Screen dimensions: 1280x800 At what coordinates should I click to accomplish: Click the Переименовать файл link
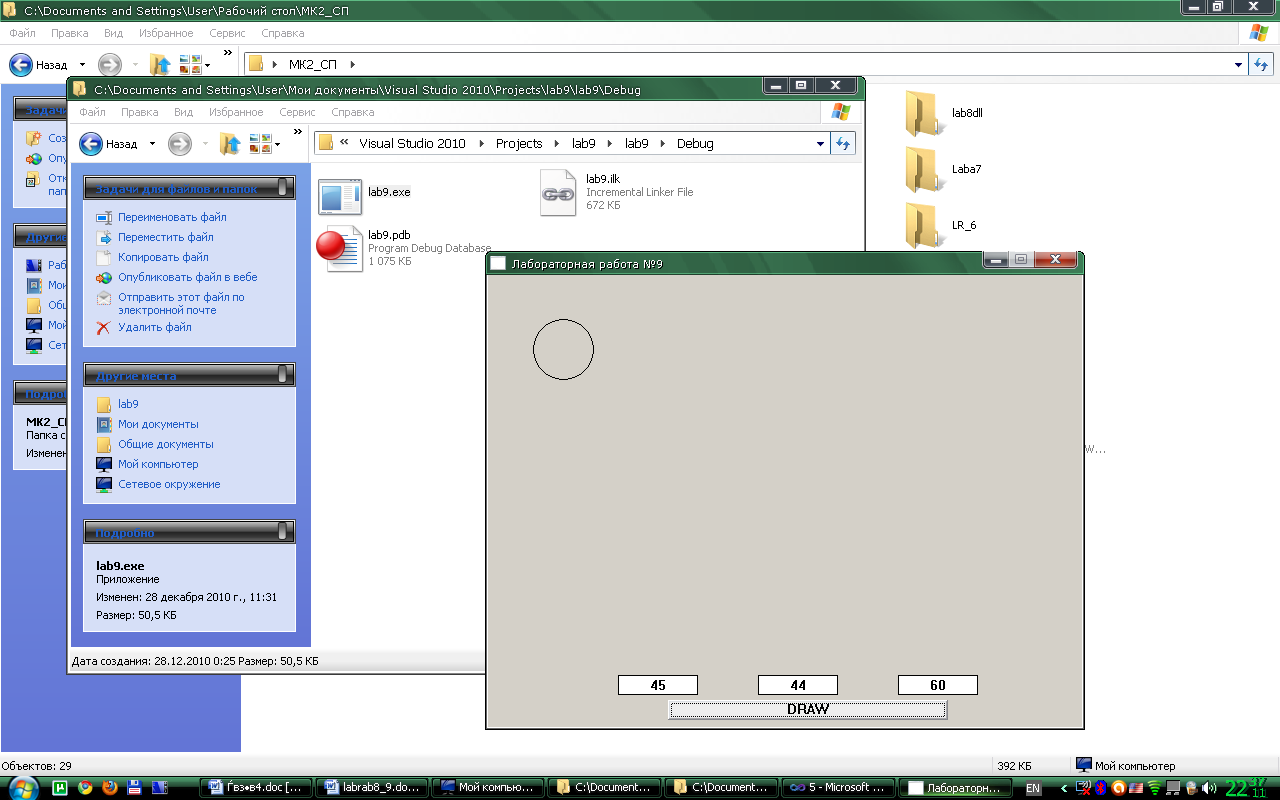click(172, 217)
